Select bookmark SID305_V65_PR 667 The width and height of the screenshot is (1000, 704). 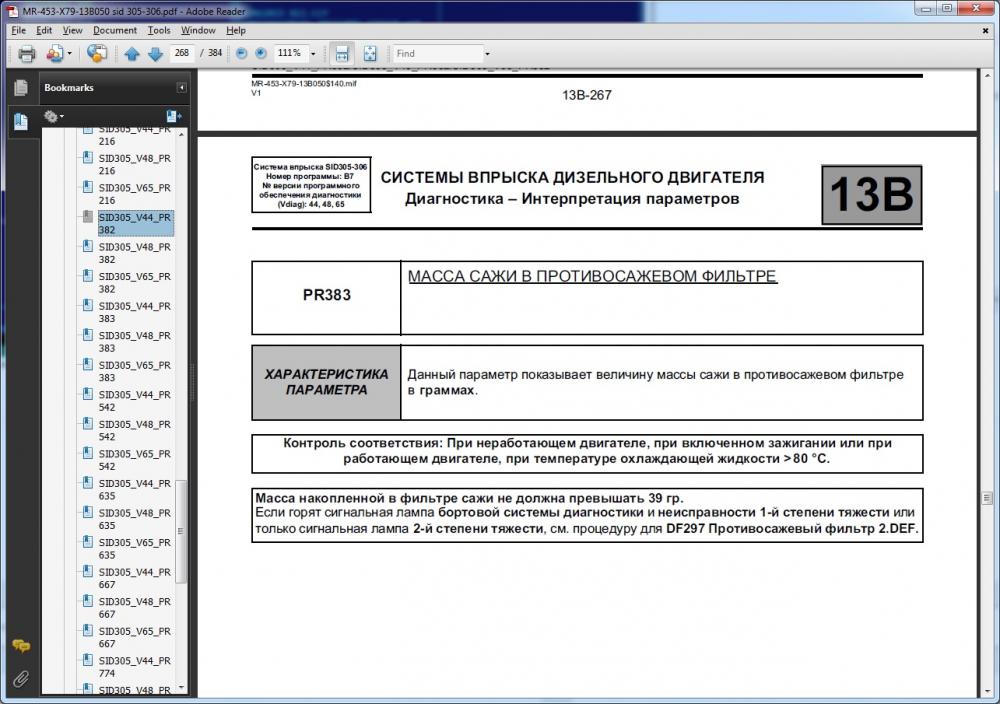(135, 637)
